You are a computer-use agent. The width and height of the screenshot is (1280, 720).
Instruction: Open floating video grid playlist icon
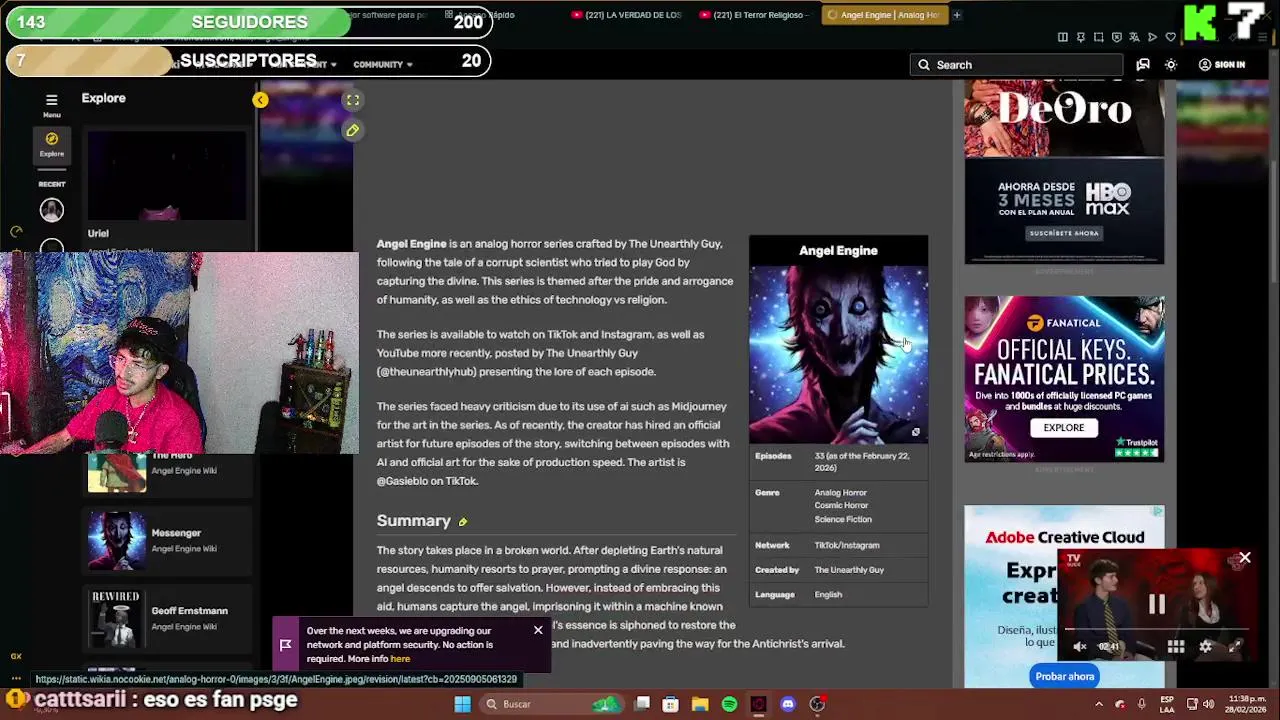[x=1176, y=647]
